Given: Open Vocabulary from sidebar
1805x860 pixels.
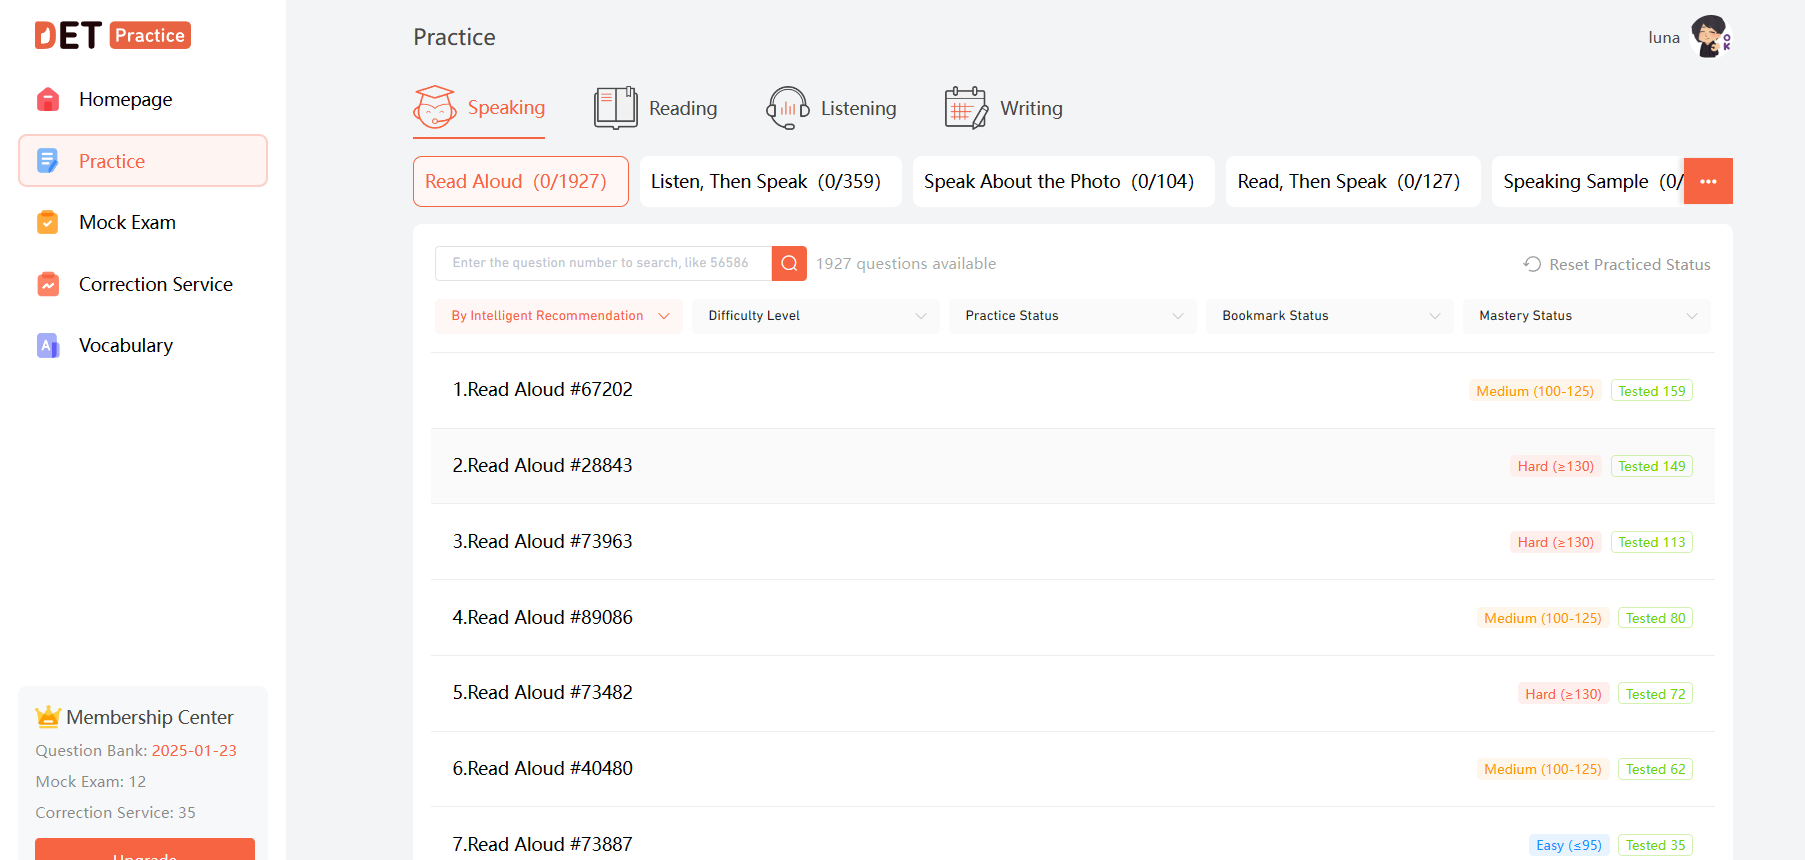Looking at the screenshot, I should [143, 345].
